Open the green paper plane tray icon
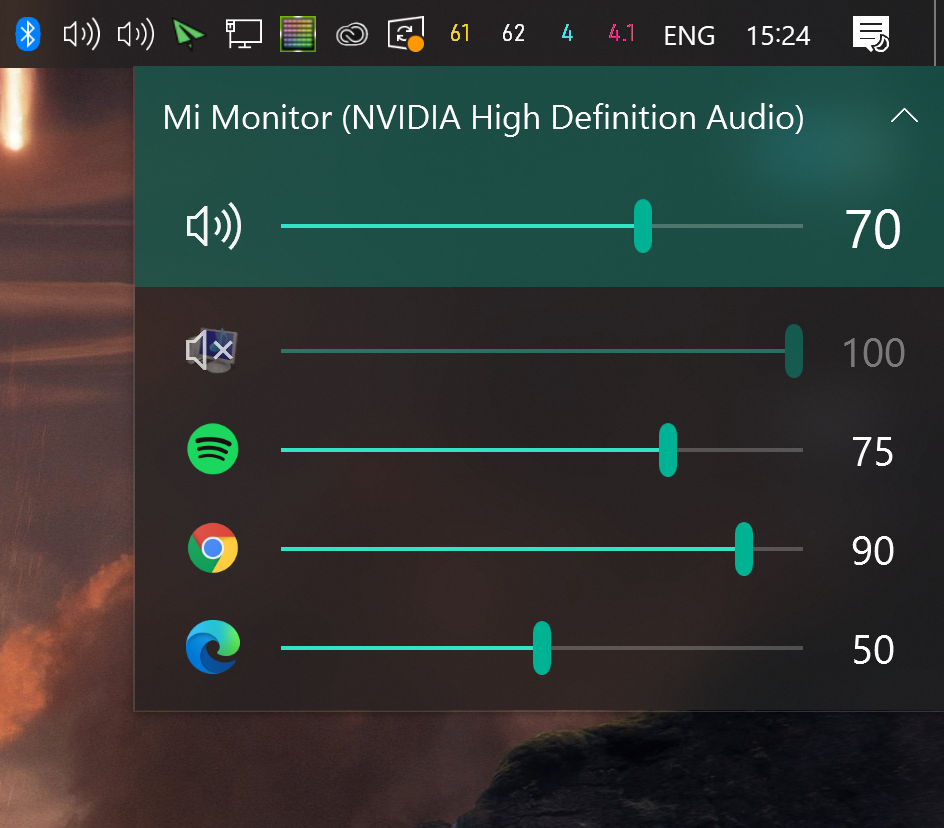944x828 pixels. pyautogui.click(x=189, y=34)
